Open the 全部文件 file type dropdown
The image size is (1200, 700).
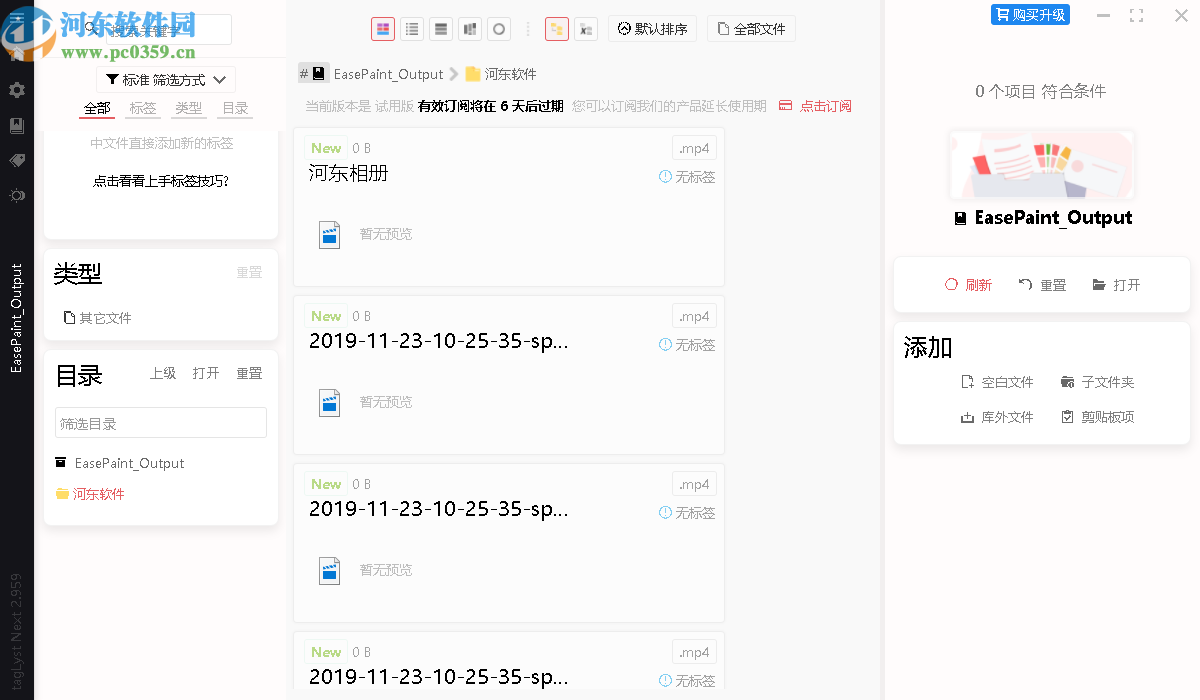pos(751,28)
